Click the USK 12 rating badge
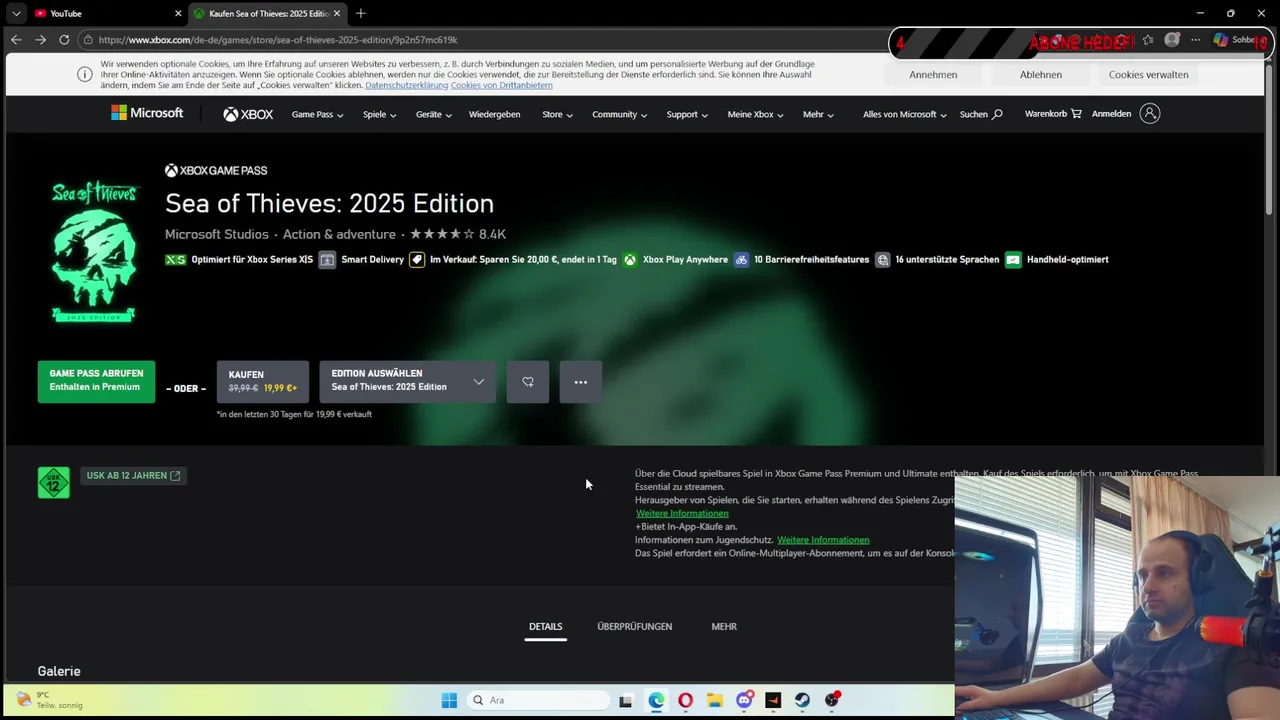The height and width of the screenshot is (720, 1280). coord(54,482)
